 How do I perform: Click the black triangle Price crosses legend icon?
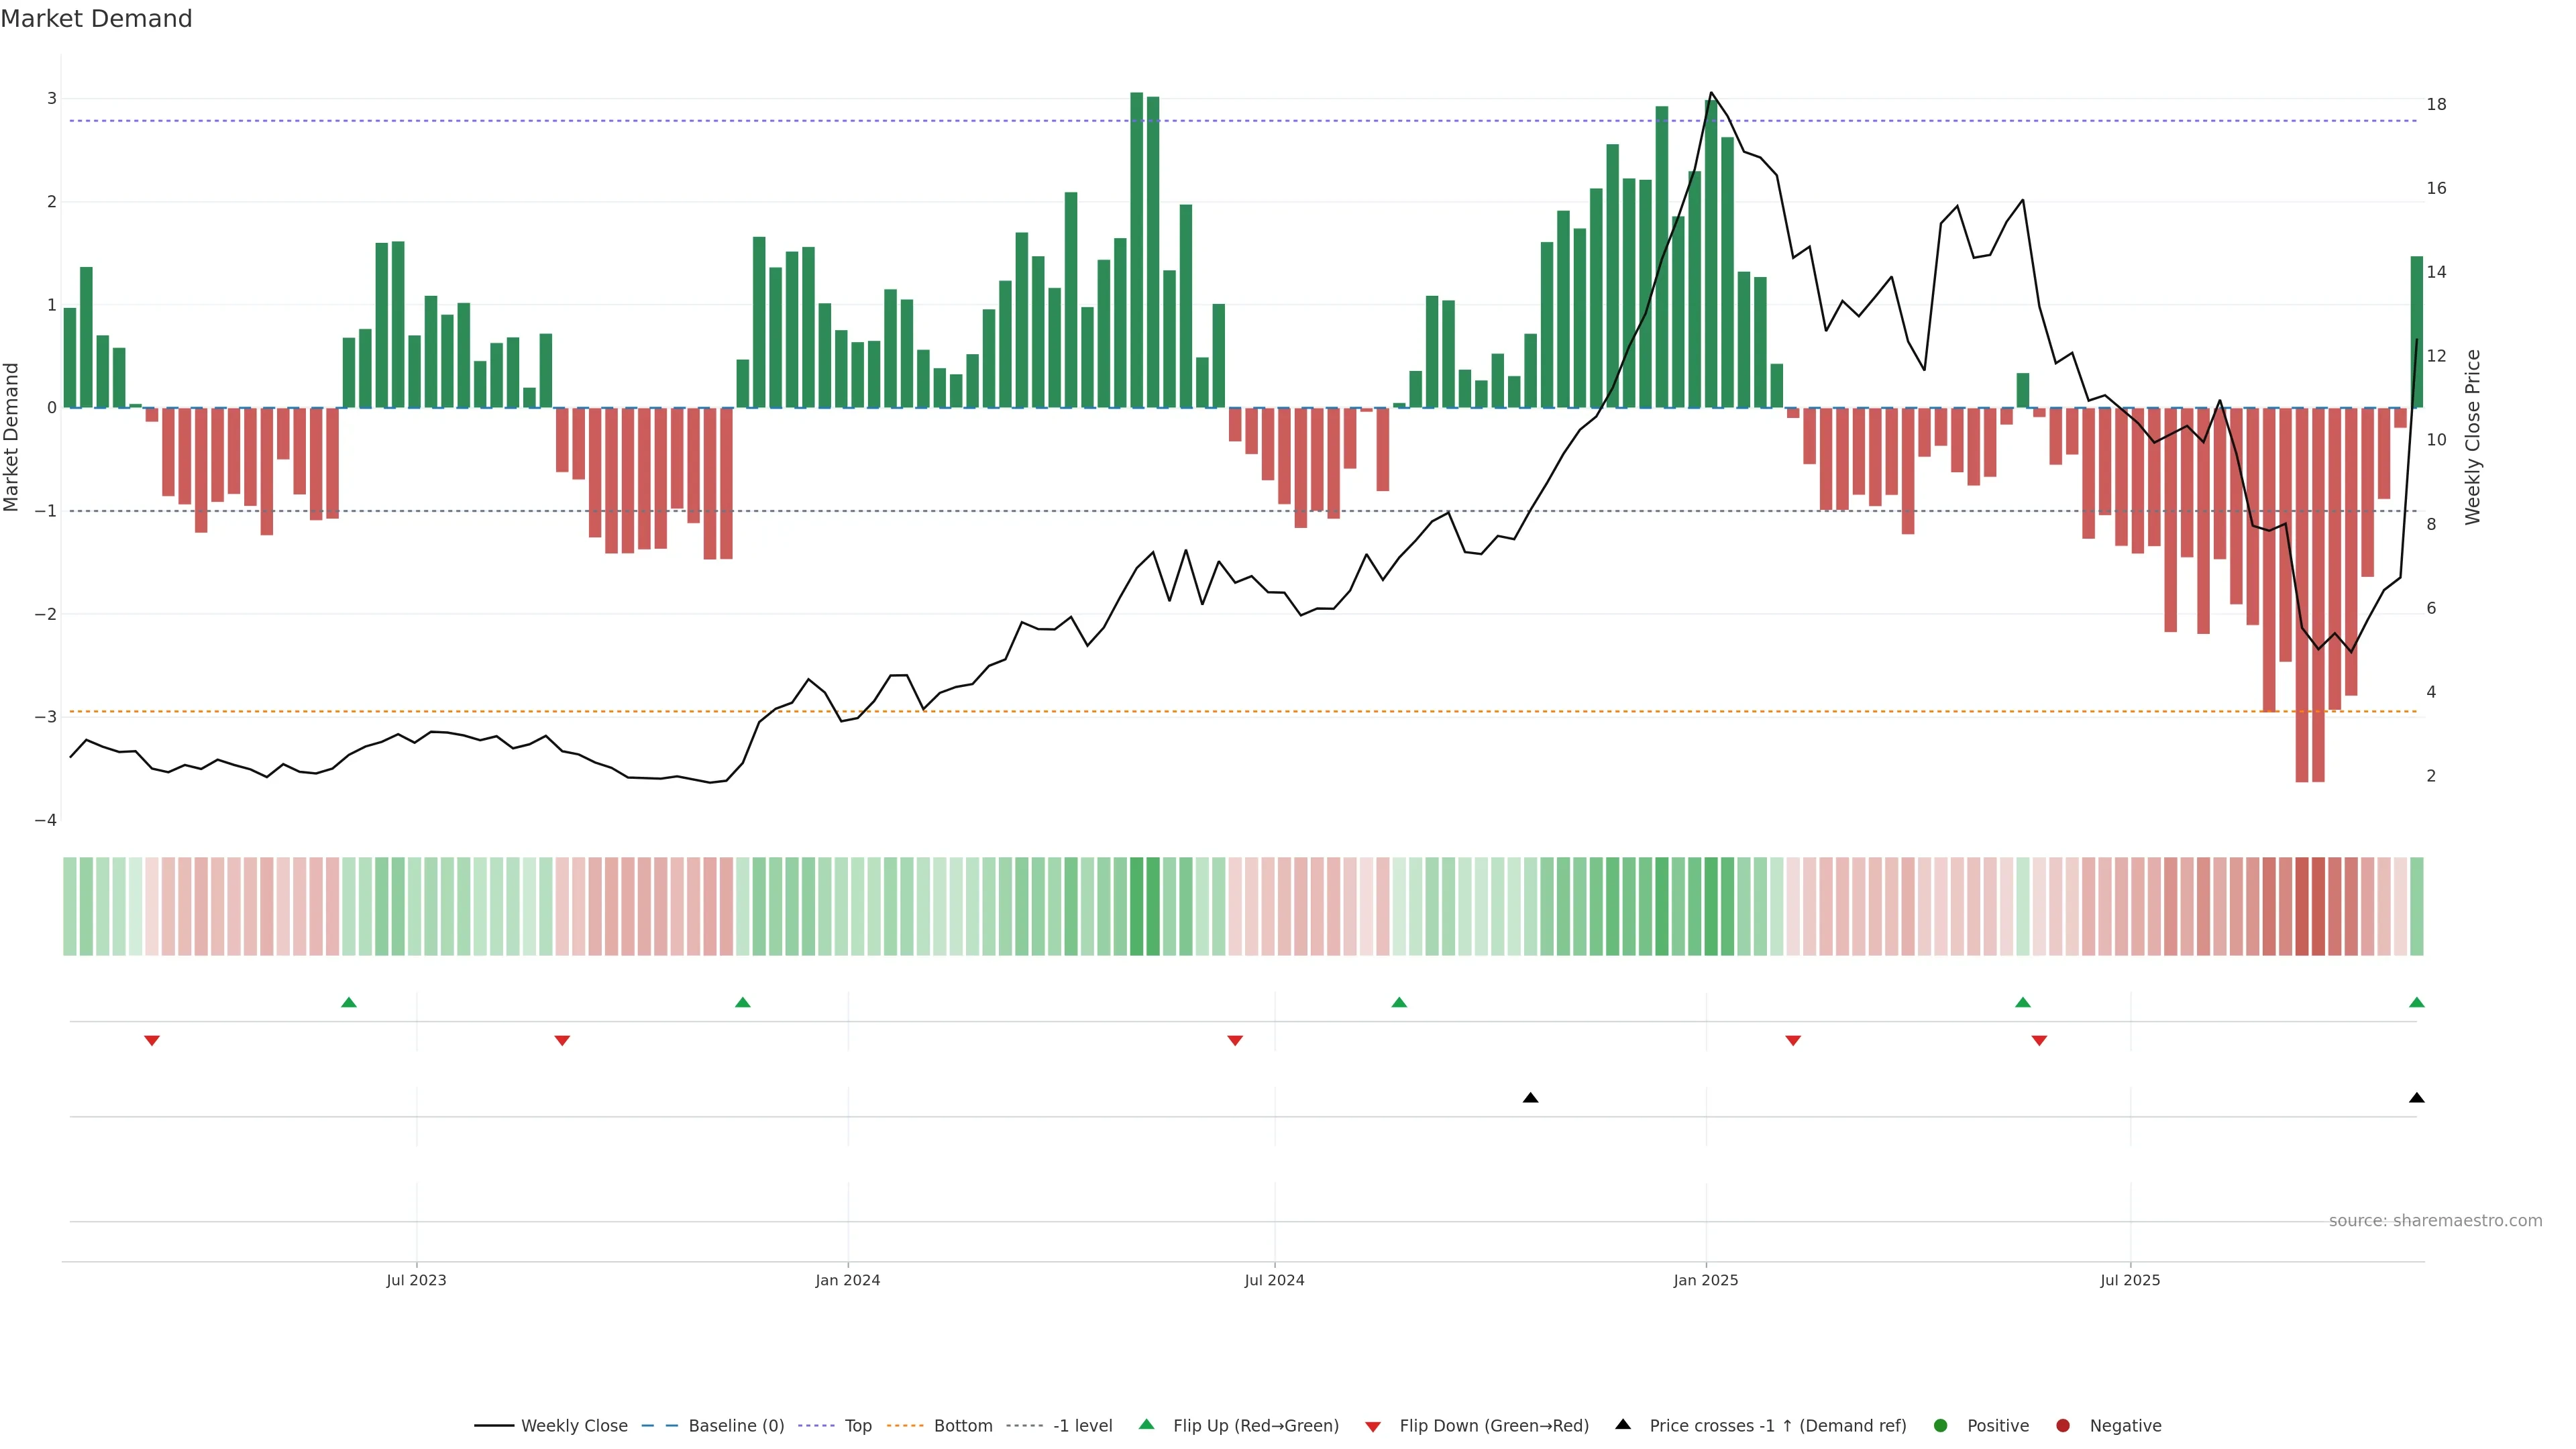click(x=1623, y=1425)
